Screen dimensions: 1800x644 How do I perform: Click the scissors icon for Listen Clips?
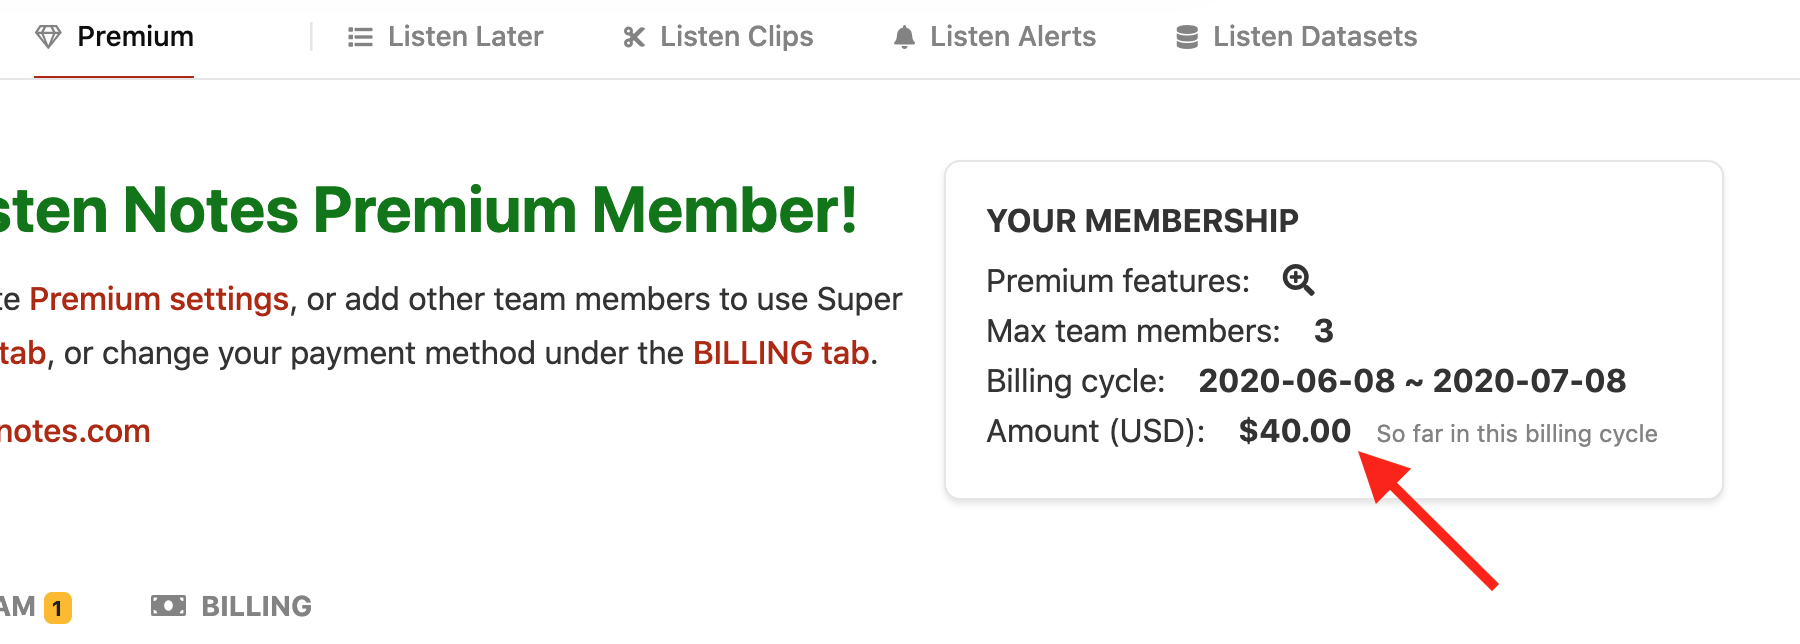tap(632, 36)
